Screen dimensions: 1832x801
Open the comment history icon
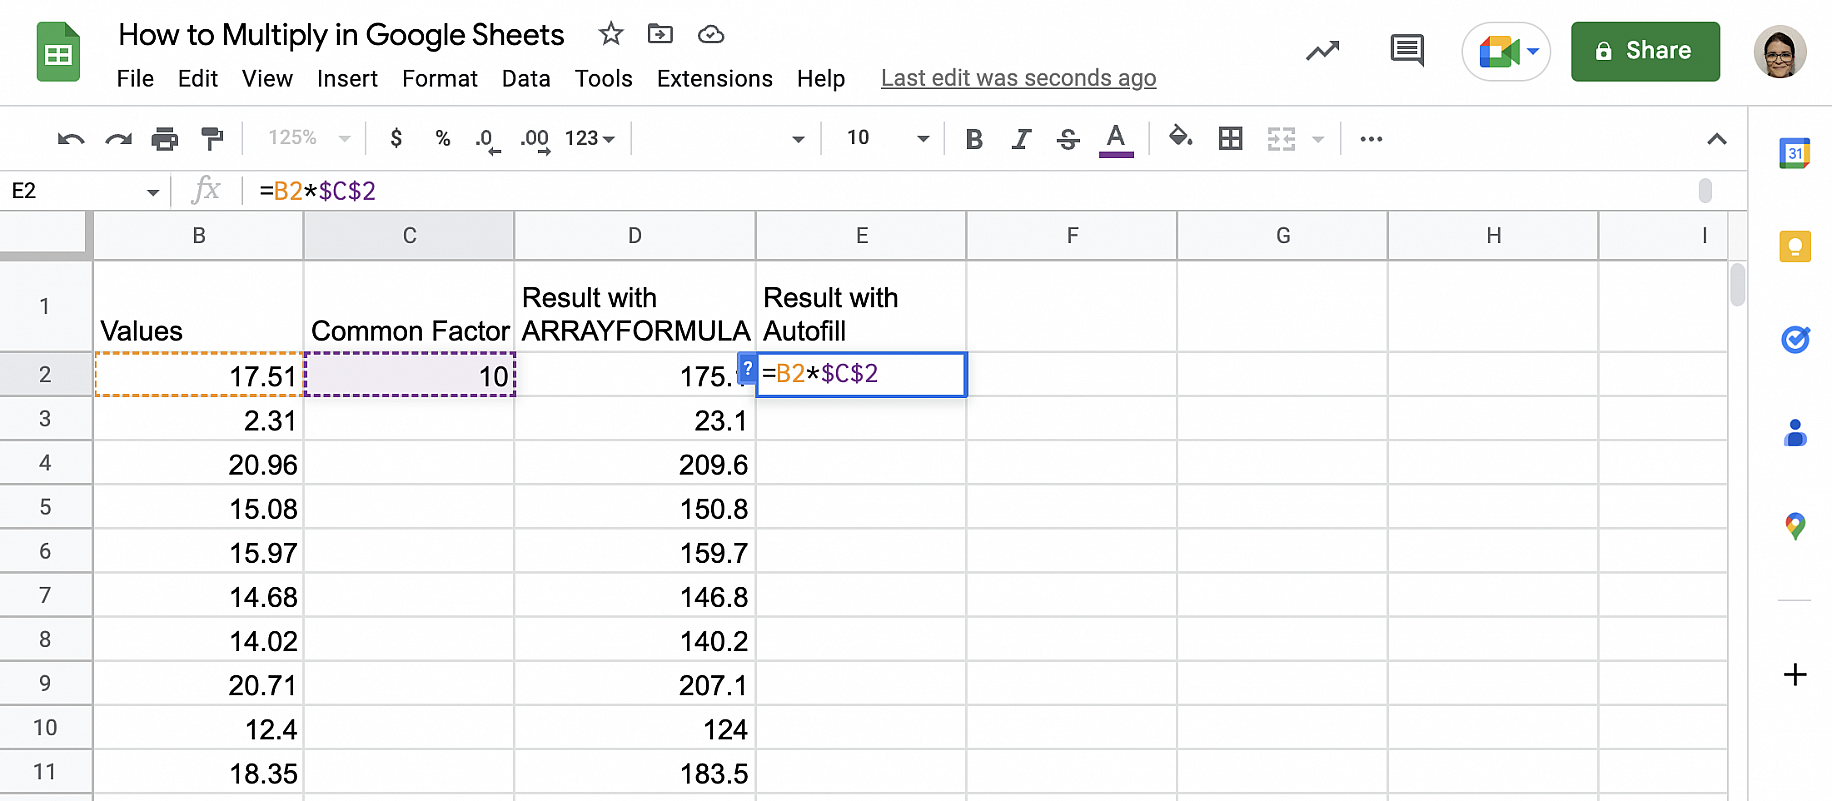[x=1406, y=50]
